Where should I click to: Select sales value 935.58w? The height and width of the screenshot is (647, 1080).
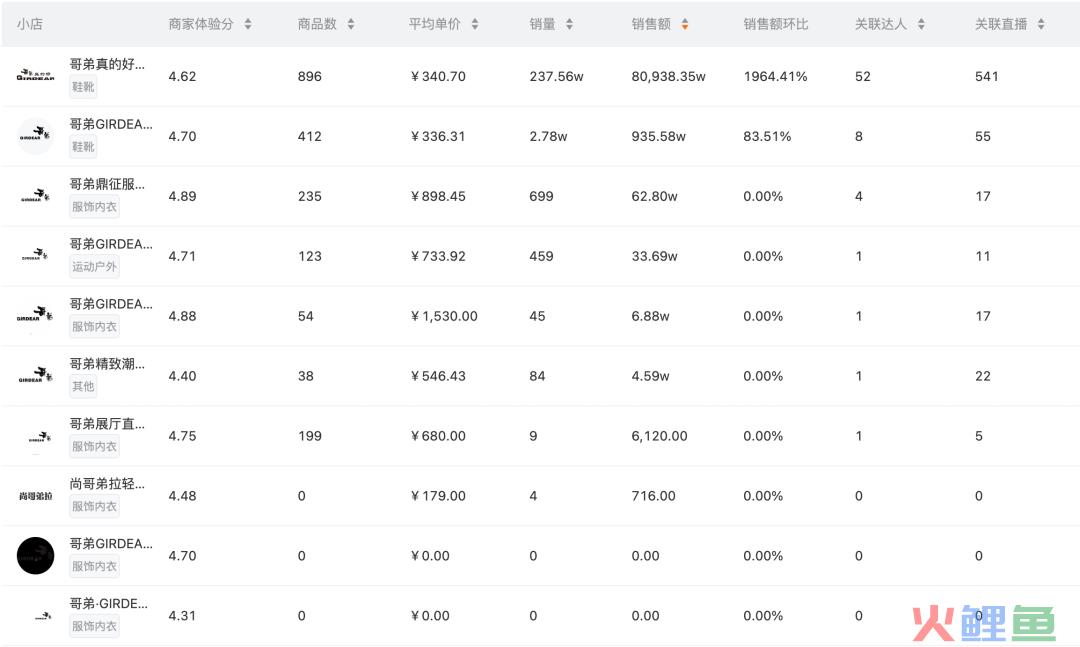pos(658,136)
